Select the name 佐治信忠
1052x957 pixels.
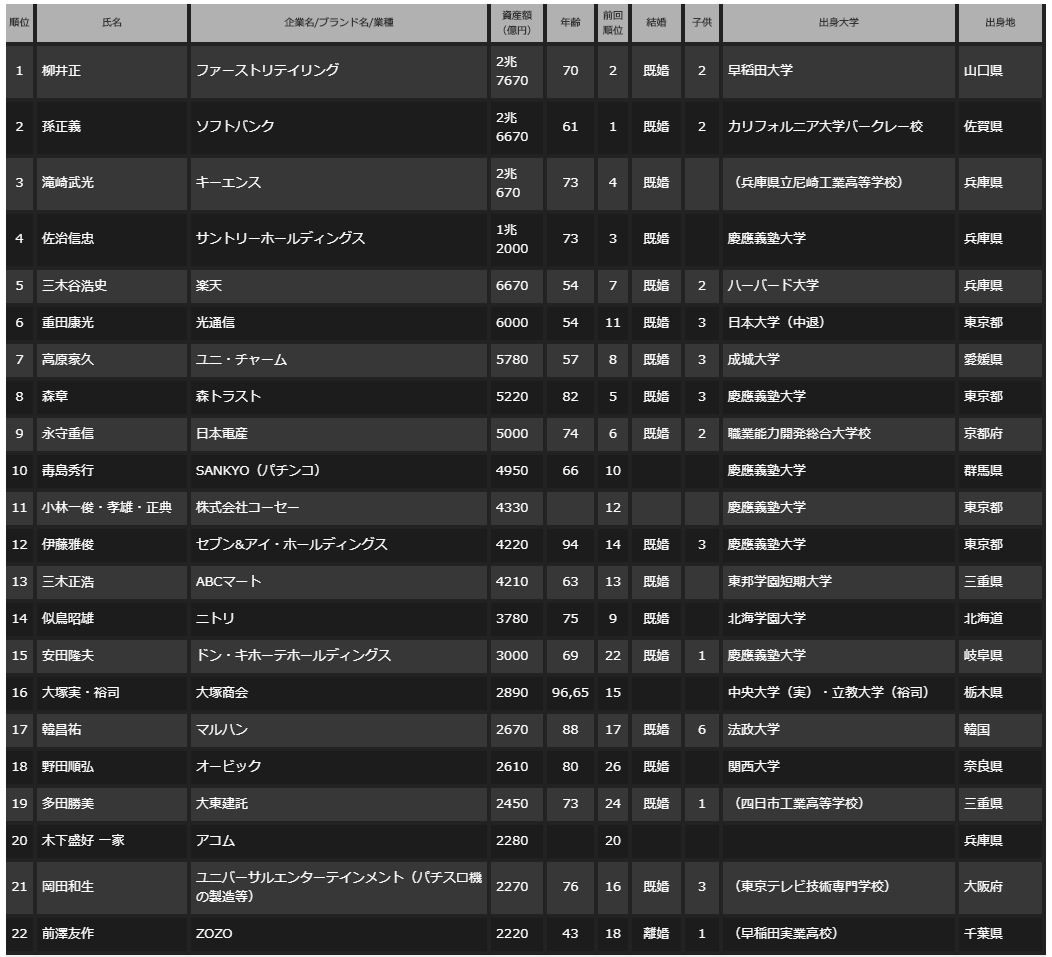(x=68, y=238)
